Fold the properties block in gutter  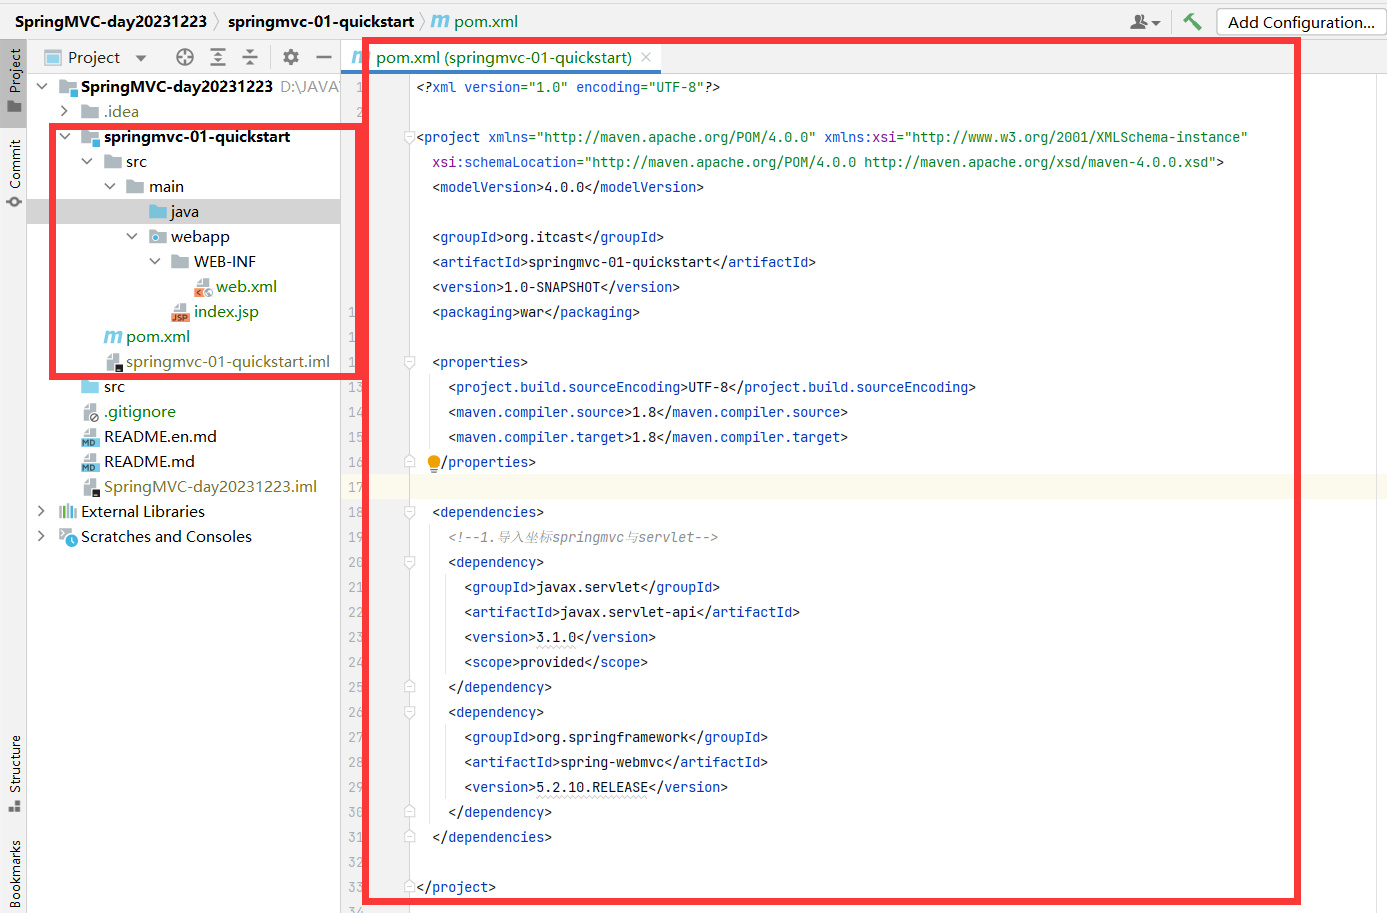point(409,362)
